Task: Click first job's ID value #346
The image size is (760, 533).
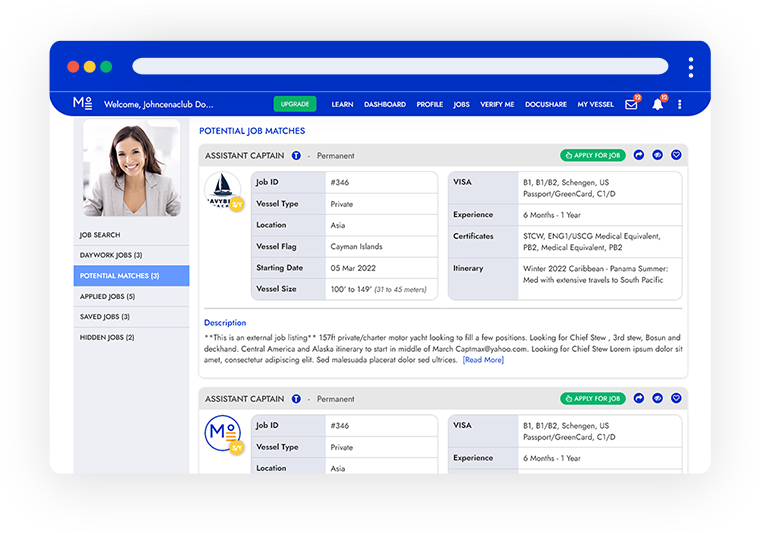Action: 340,182
